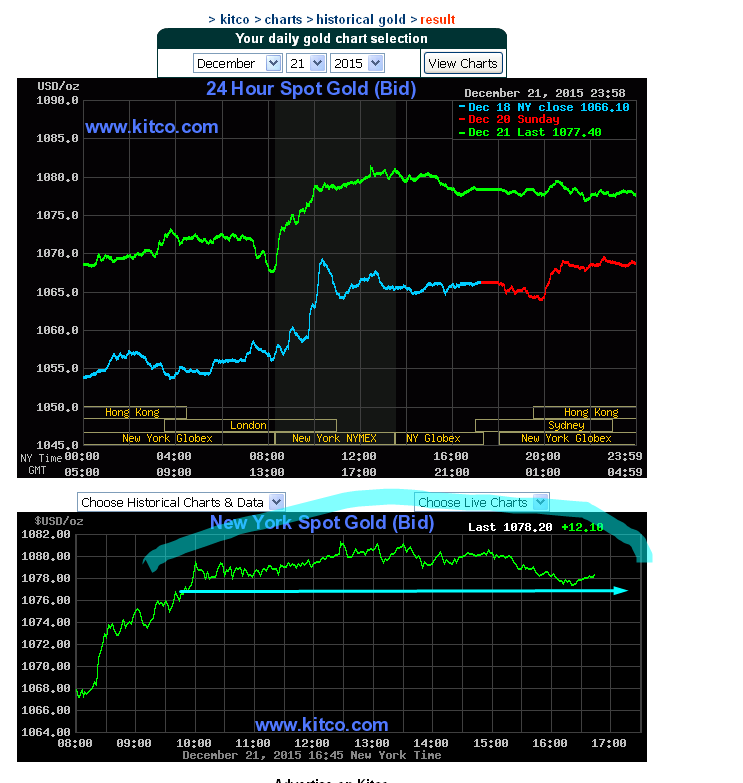Screen dimensions: 743x783
Task: Click the New York NYMEX session label
Action: tap(334, 438)
